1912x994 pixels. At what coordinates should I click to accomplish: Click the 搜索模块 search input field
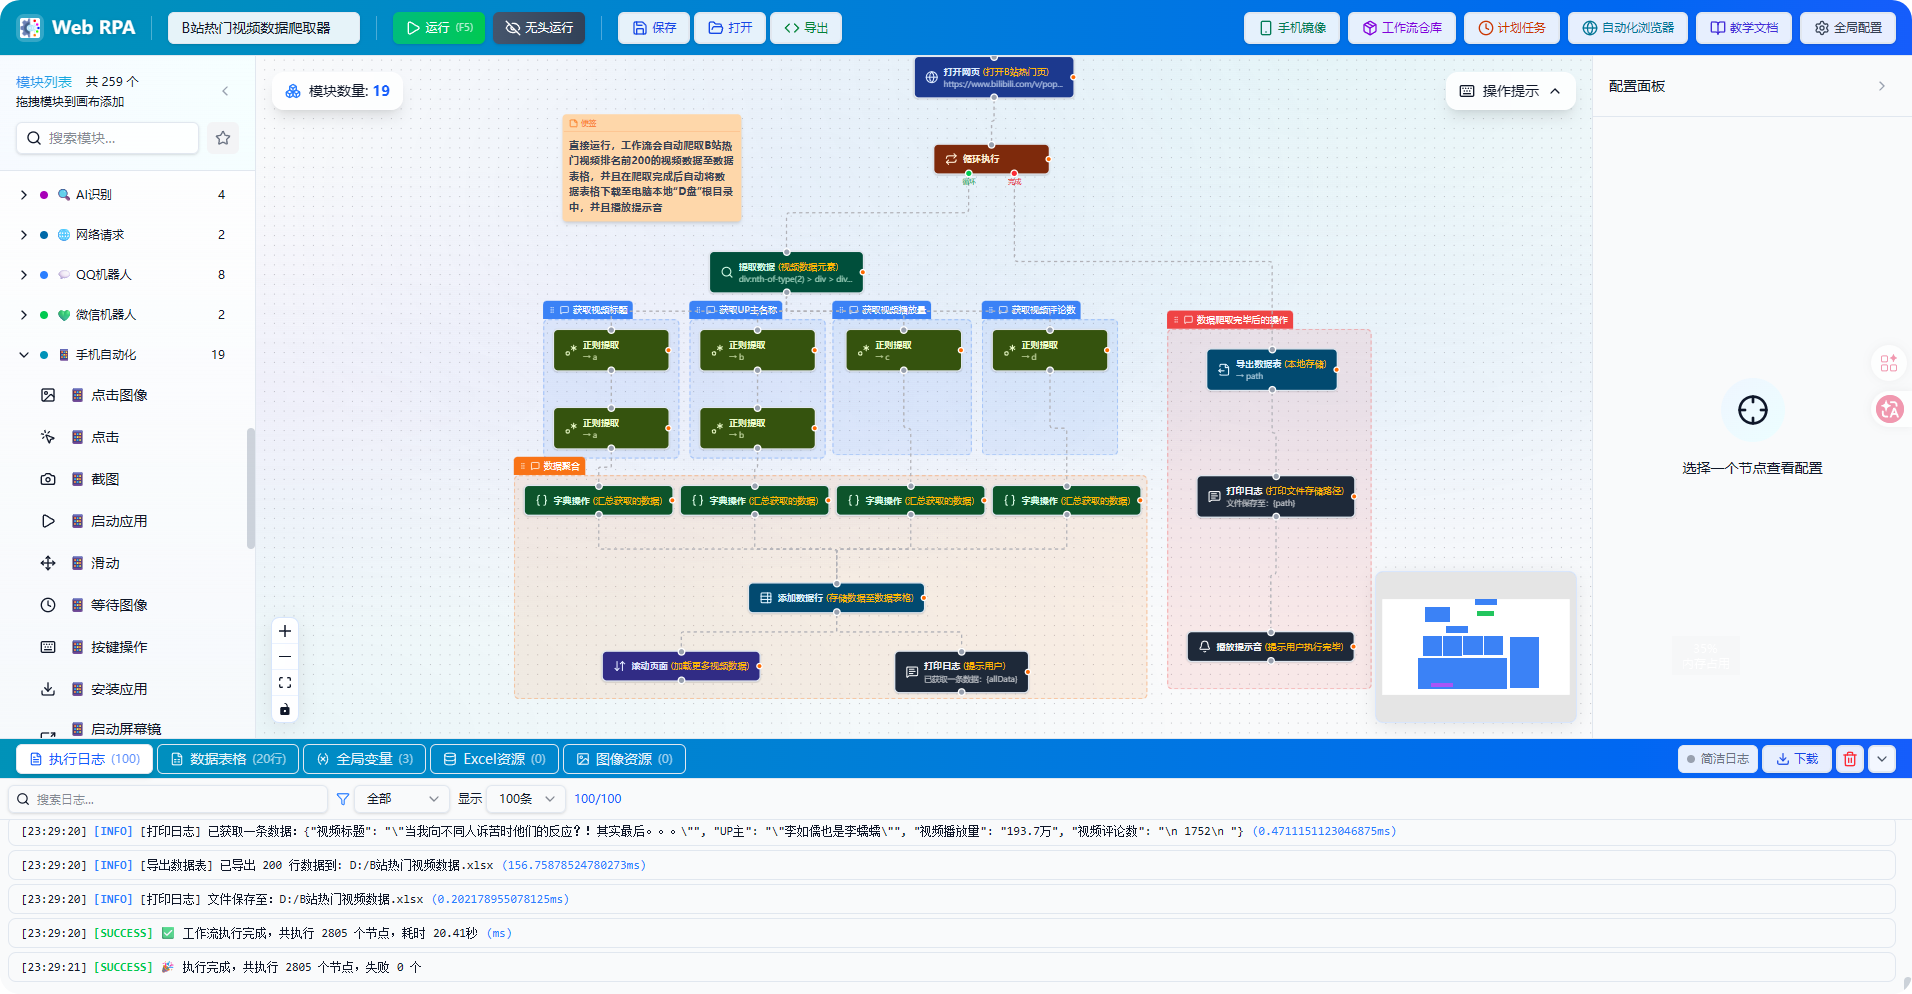pyautogui.click(x=108, y=138)
